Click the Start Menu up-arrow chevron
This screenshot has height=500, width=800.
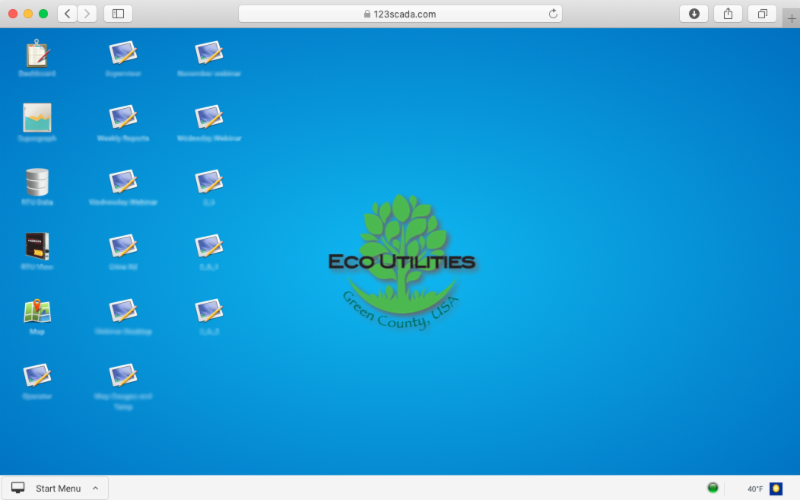(95, 488)
